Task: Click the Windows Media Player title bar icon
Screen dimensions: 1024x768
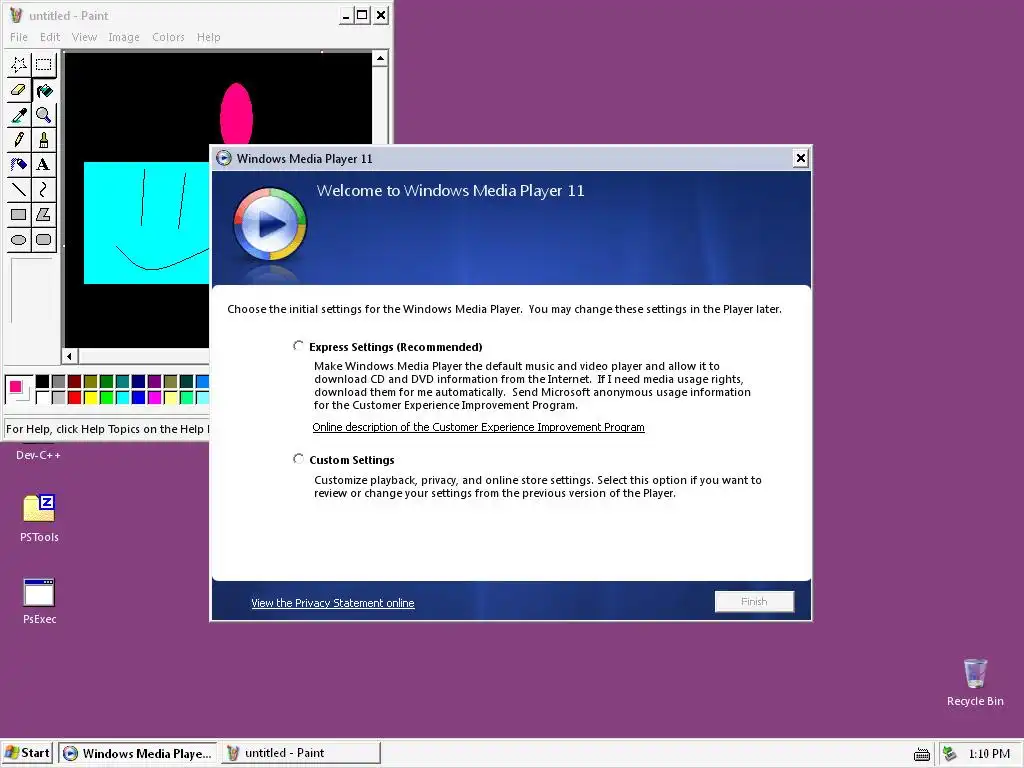Action: click(224, 158)
